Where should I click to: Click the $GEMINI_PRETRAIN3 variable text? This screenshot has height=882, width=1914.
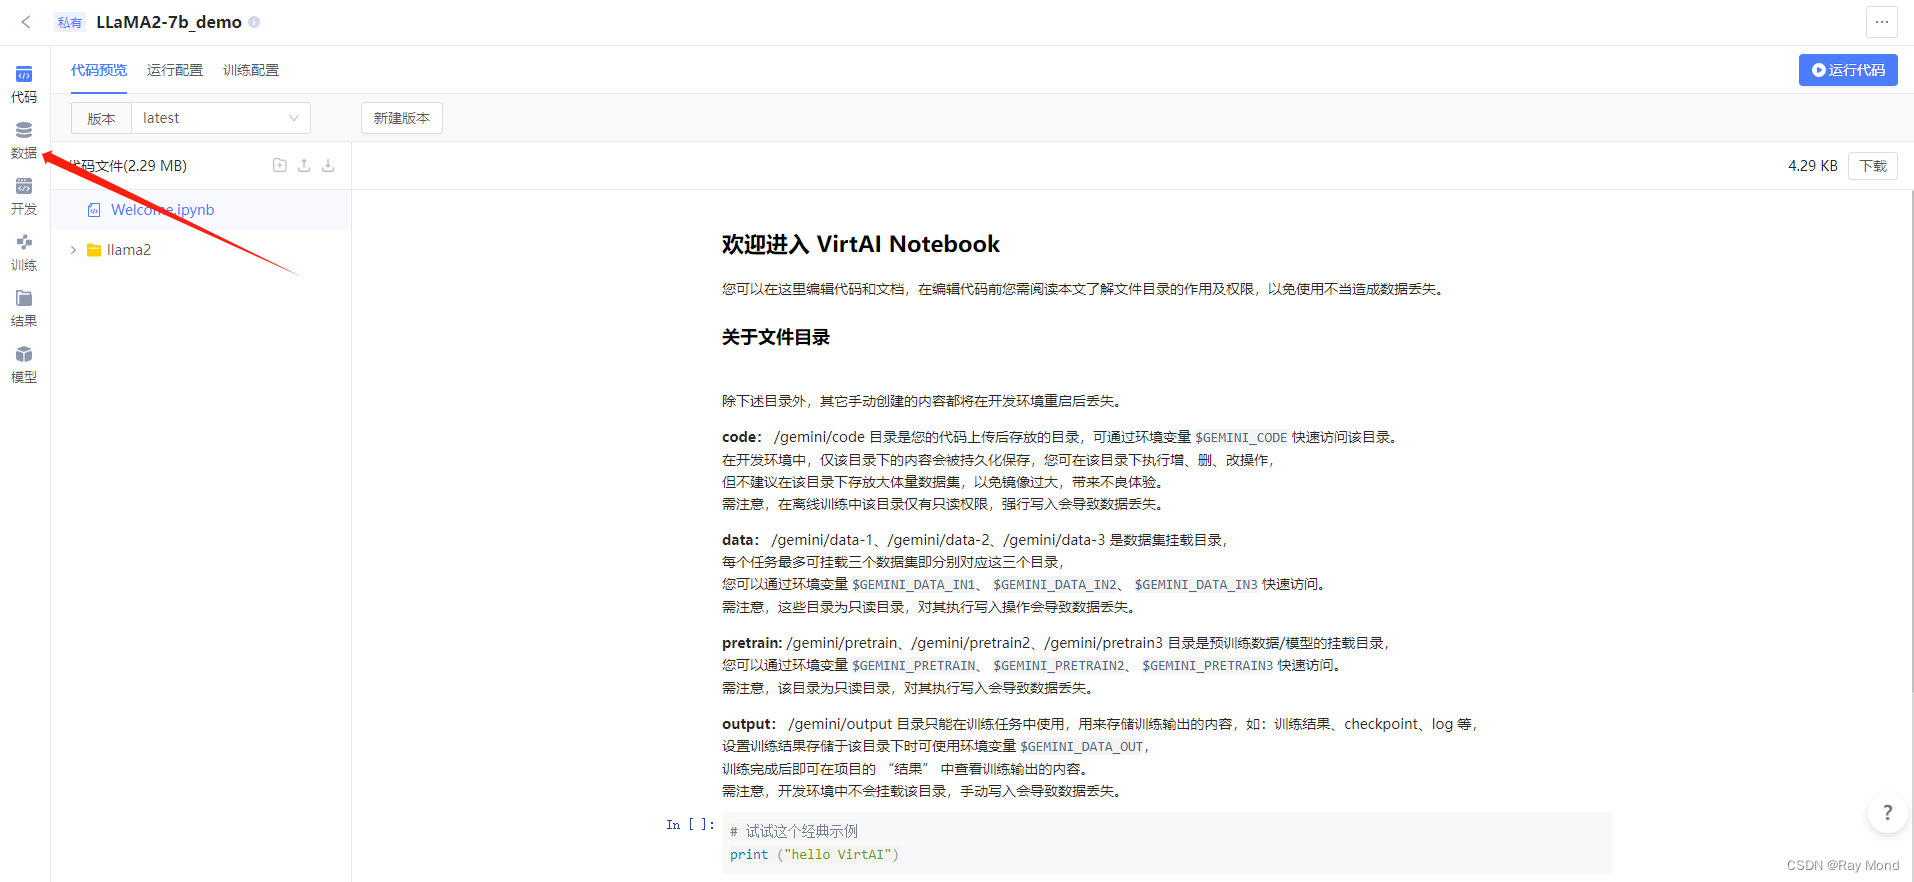pos(1208,666)
